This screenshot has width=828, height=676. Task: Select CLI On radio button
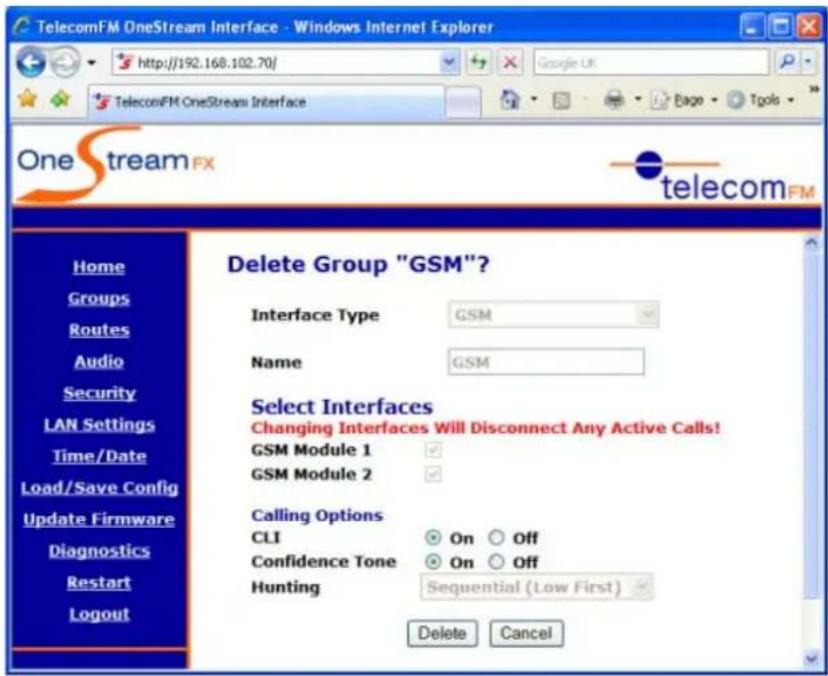tap(433, 538)
